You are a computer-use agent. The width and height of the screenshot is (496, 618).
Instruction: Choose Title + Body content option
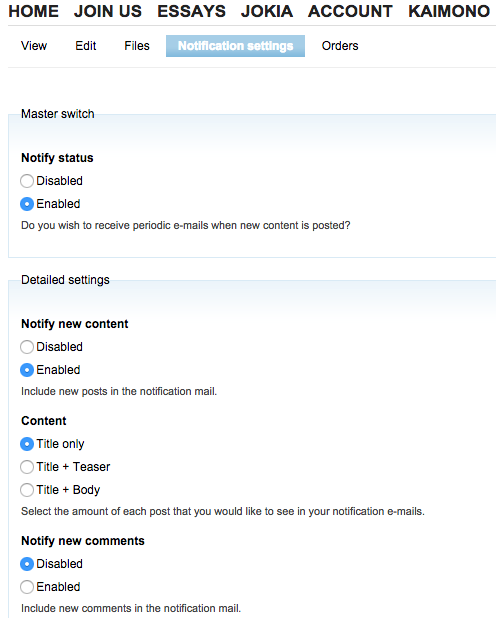[x=27, y=490]
